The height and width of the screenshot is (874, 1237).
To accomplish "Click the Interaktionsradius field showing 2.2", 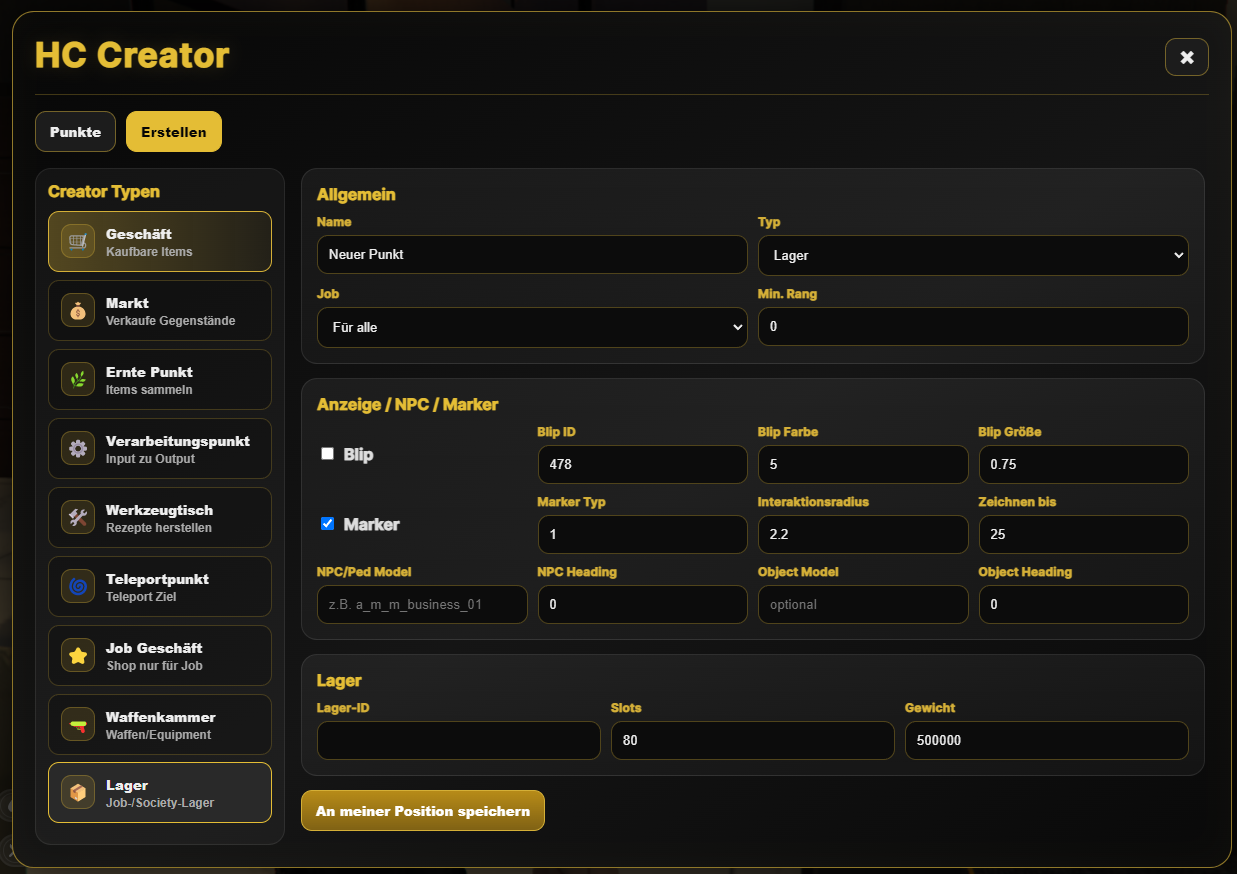I will pos(863,535).
